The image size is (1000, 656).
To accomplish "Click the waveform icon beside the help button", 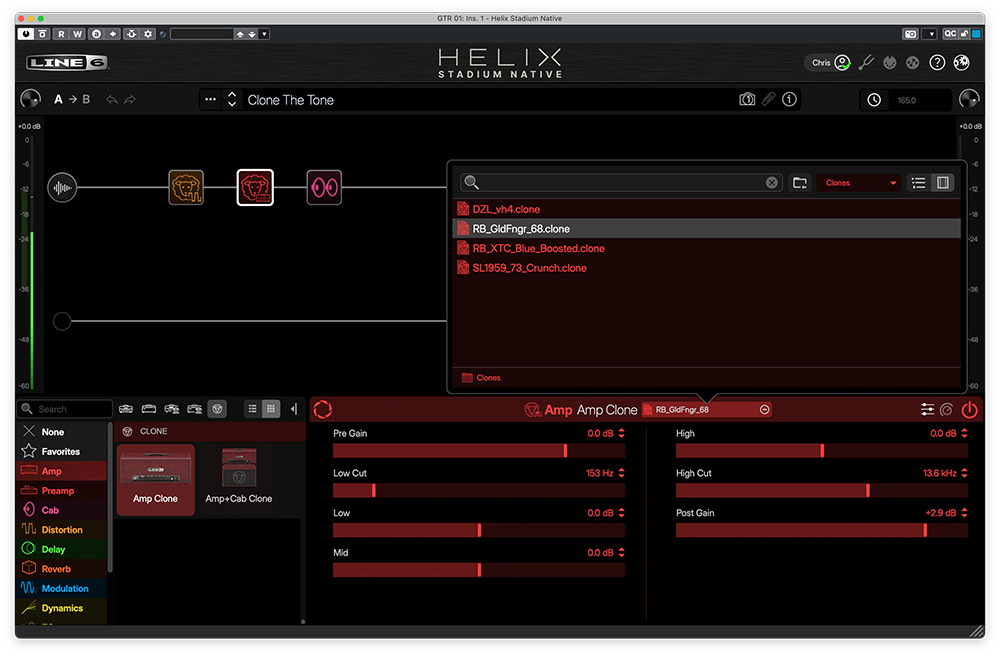I will point(913,62).
